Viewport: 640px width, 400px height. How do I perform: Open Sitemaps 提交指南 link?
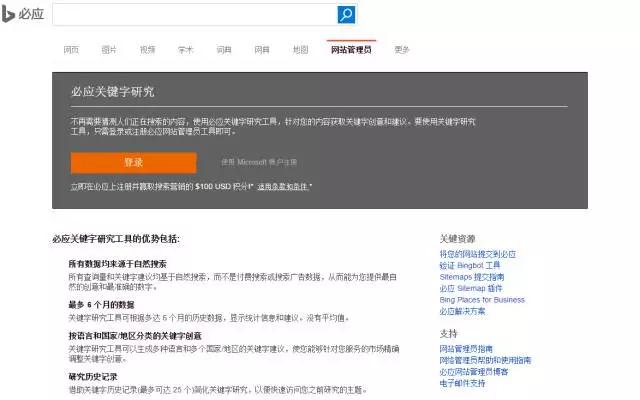click(472, 277)
